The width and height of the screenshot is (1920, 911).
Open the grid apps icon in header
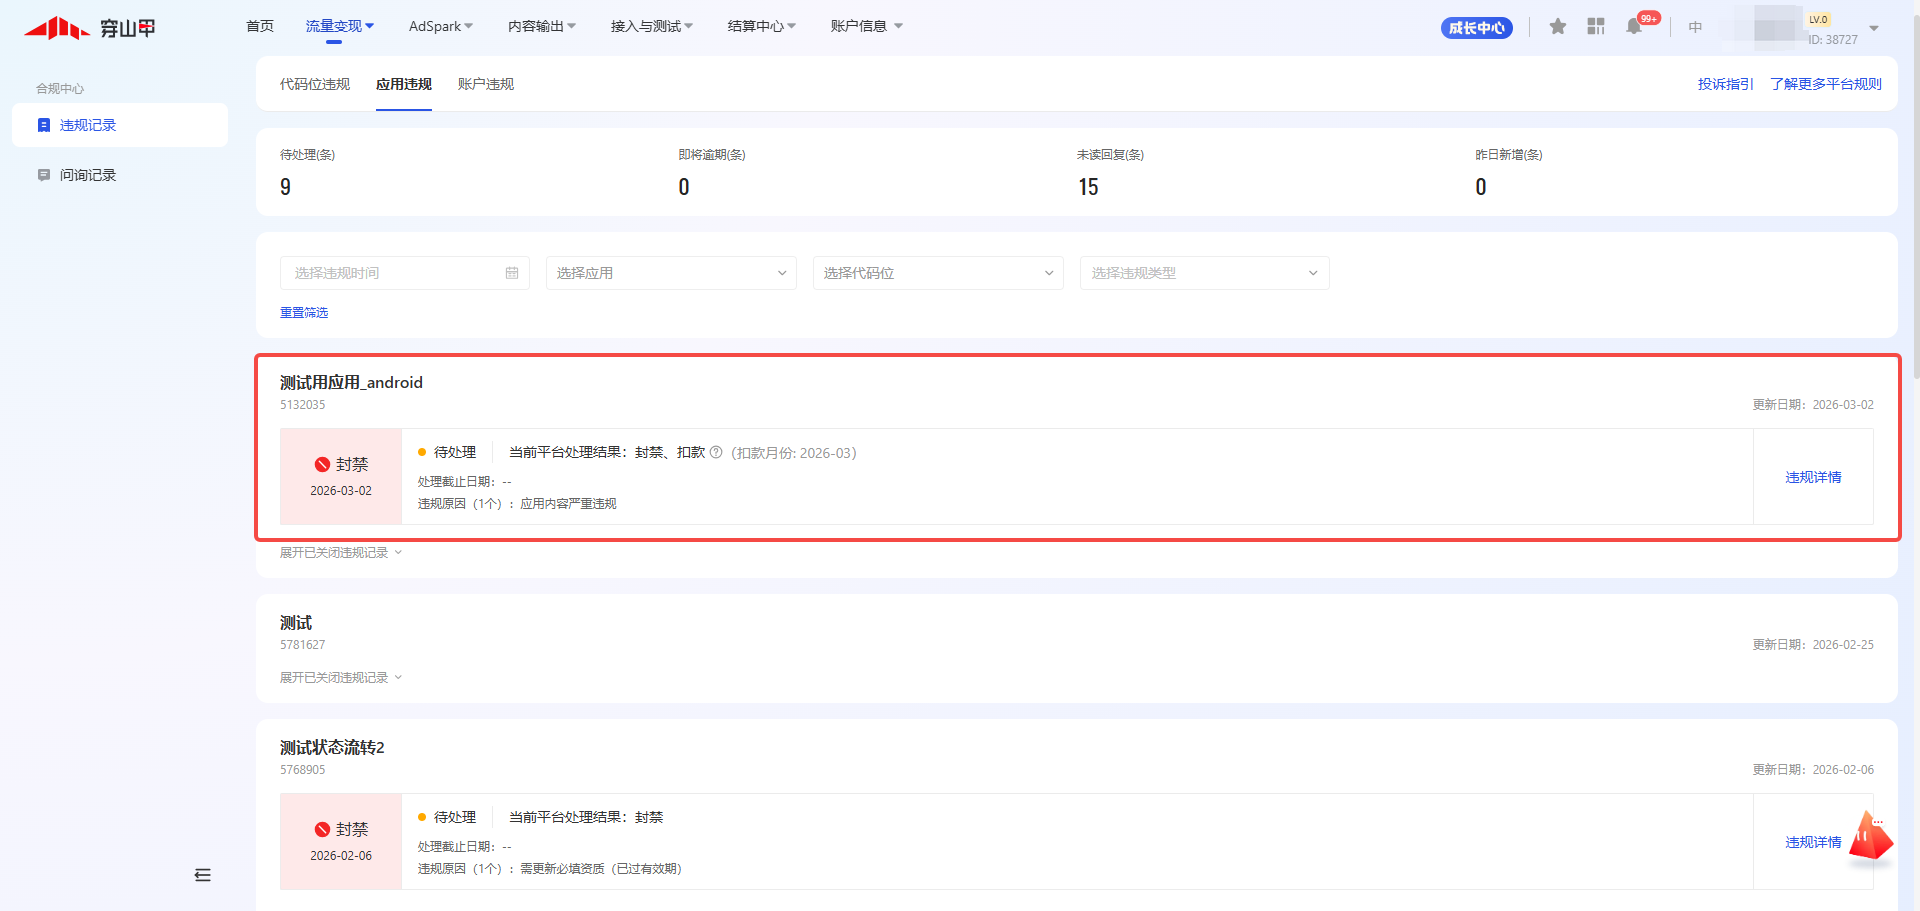tap(1595, 27)
